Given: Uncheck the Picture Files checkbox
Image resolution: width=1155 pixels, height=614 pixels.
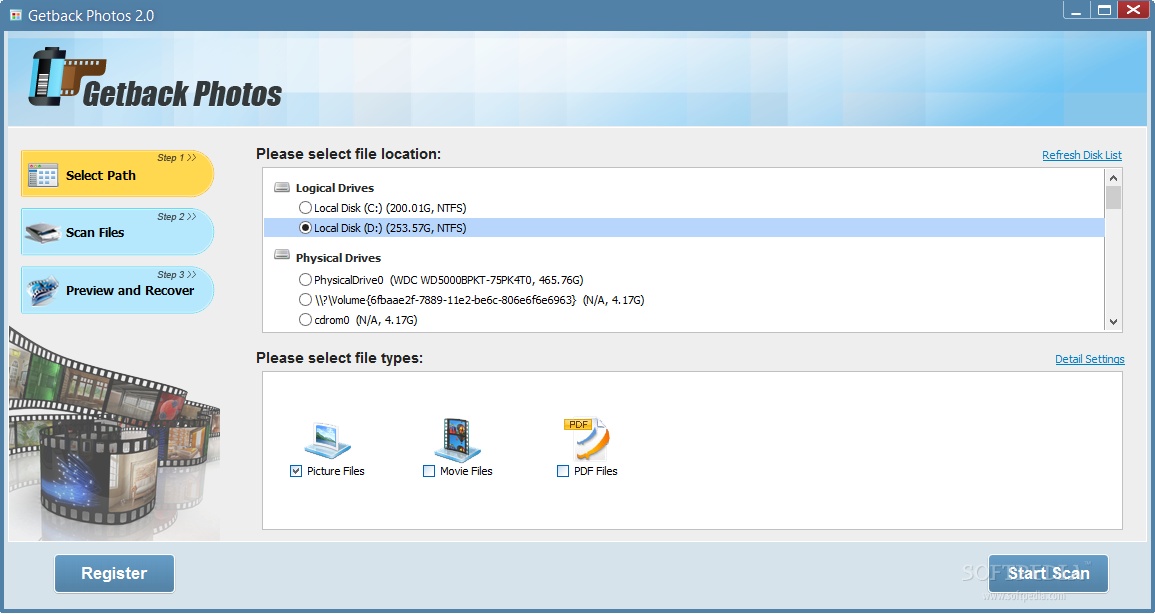Looking at the screenshot, I should click(x=295, y=471).
